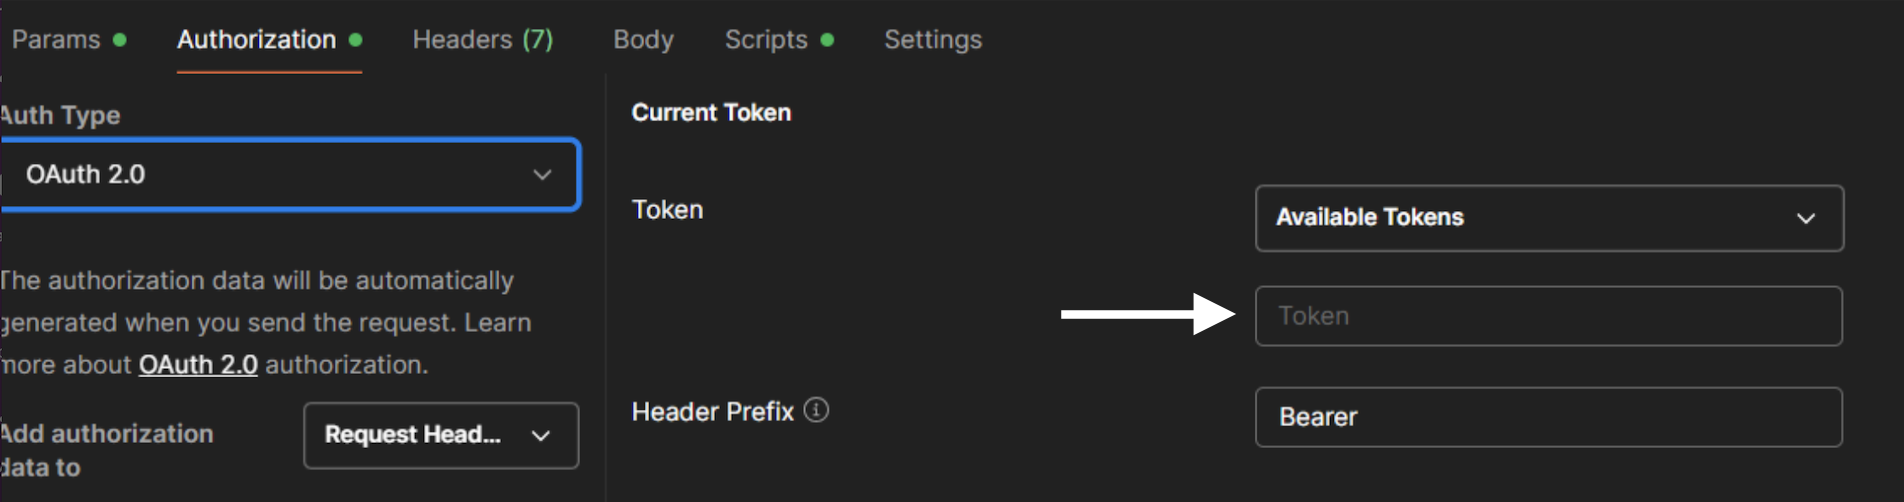The image size is (1904, 502).
Task: Click into the empty Token input field
Action: pos(1548,316)
